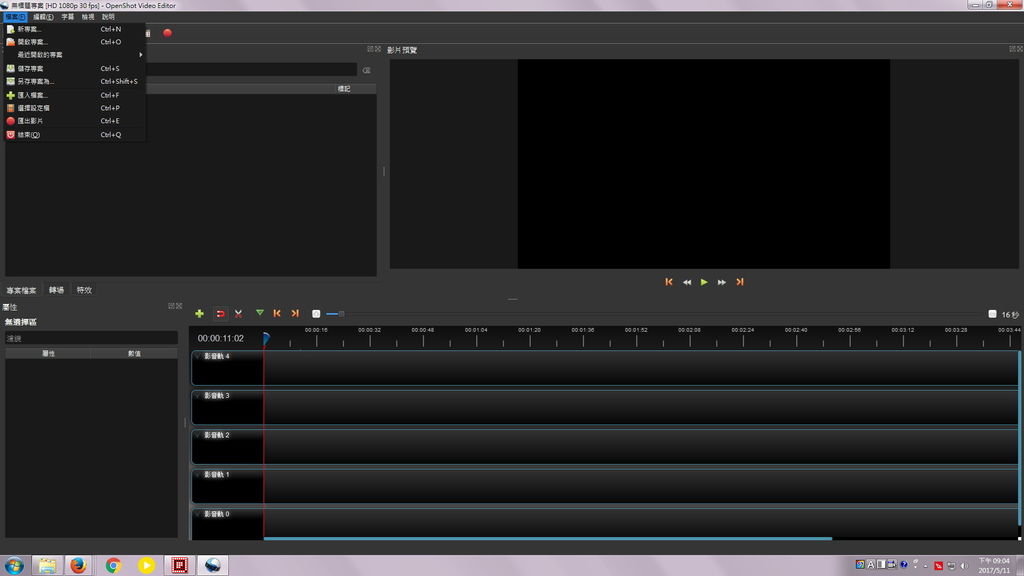The height and width of the screenshot is (576, 1024).
Task: Click the properties filter input field
Action: (x=91, y=338)
